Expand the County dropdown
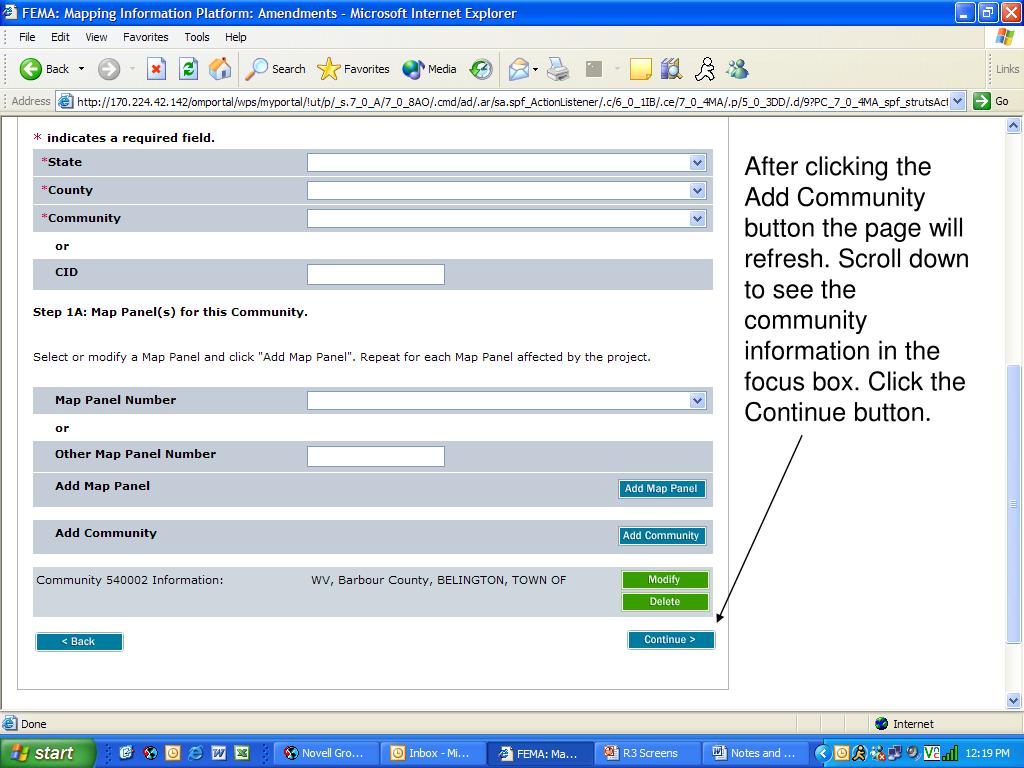This screenshot has width=1024, height=768. point(697,191)
